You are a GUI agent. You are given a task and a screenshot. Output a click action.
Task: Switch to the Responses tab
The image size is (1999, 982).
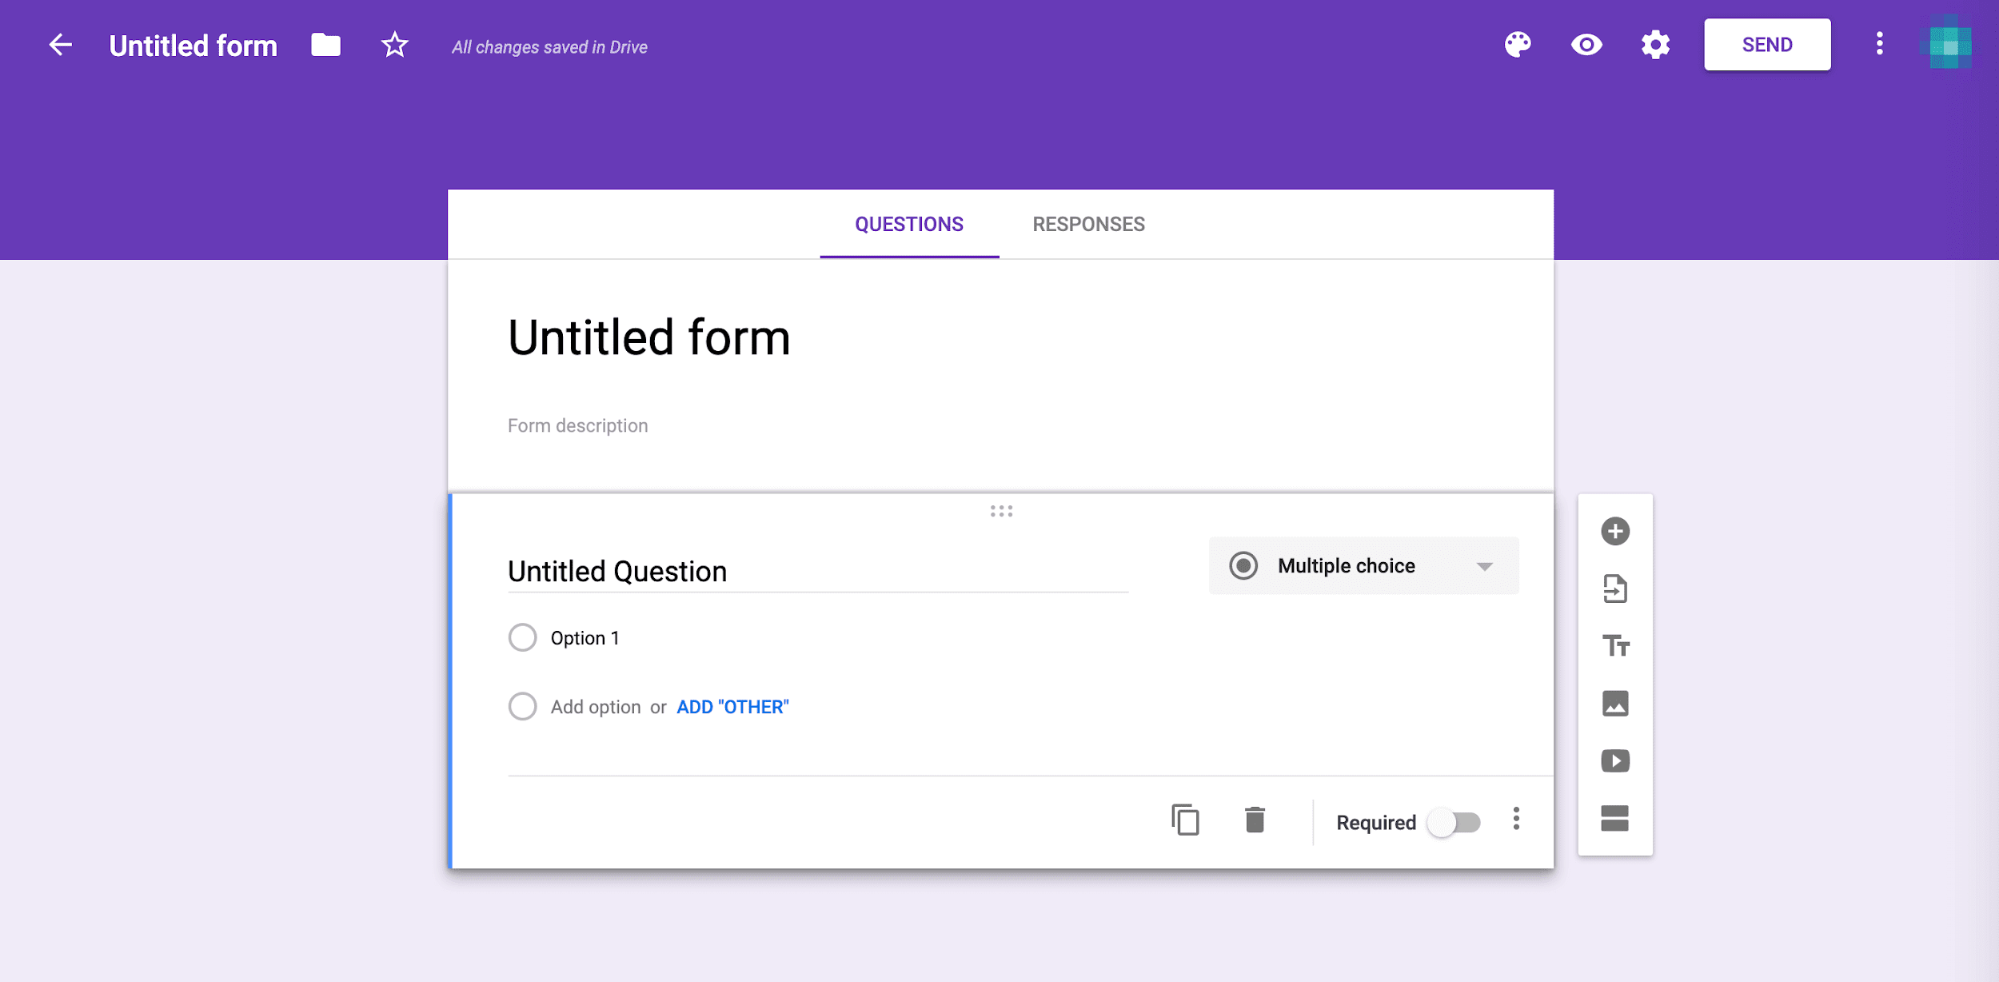(x=1088, y=224)
